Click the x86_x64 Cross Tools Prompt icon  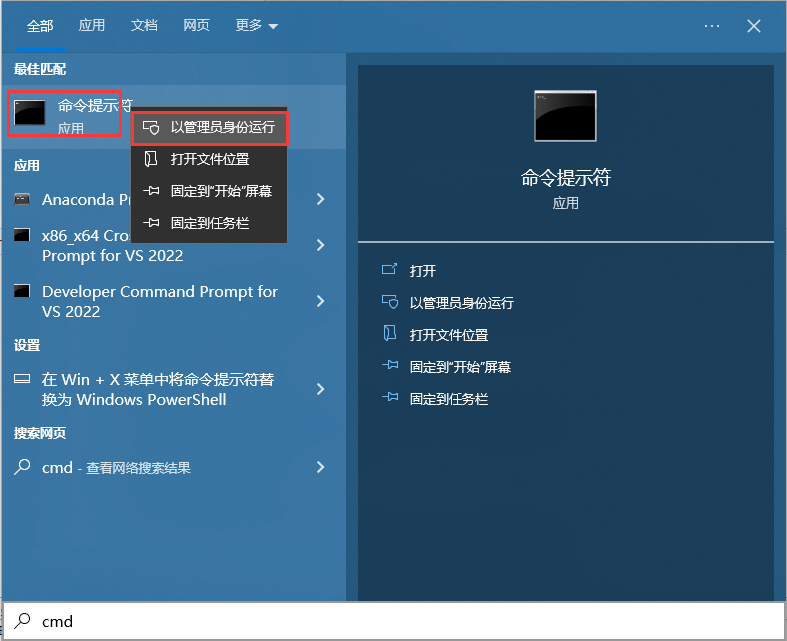[x=22, y=234]
